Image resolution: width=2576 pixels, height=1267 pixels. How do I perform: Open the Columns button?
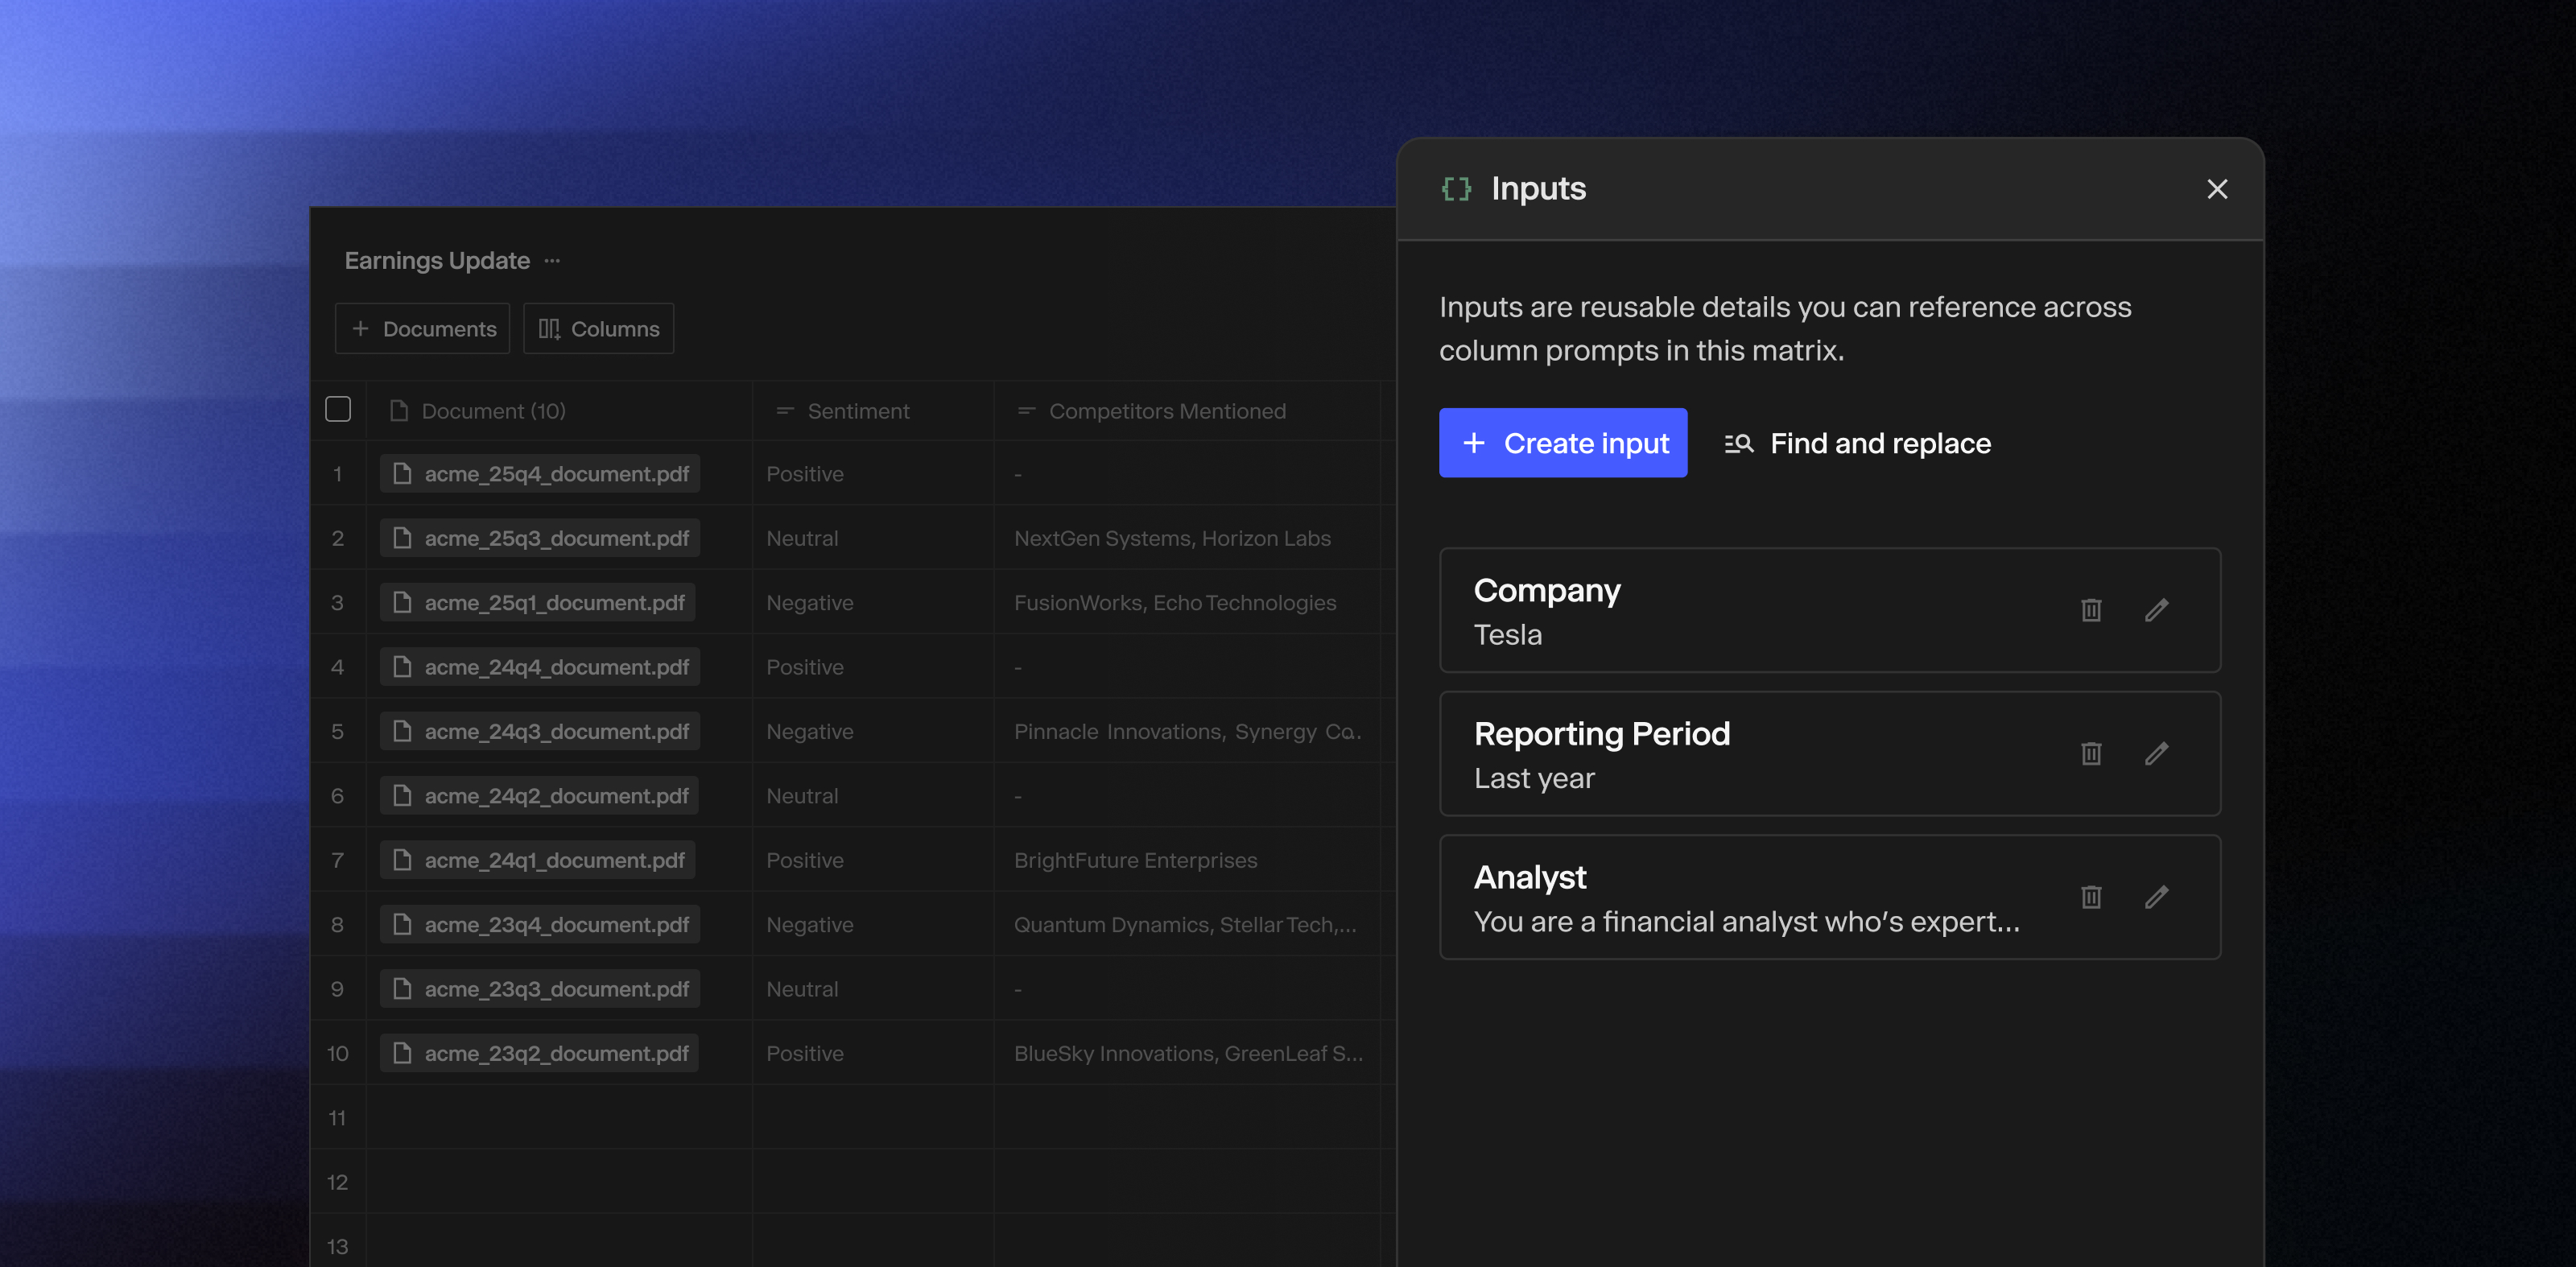(599, 329)
